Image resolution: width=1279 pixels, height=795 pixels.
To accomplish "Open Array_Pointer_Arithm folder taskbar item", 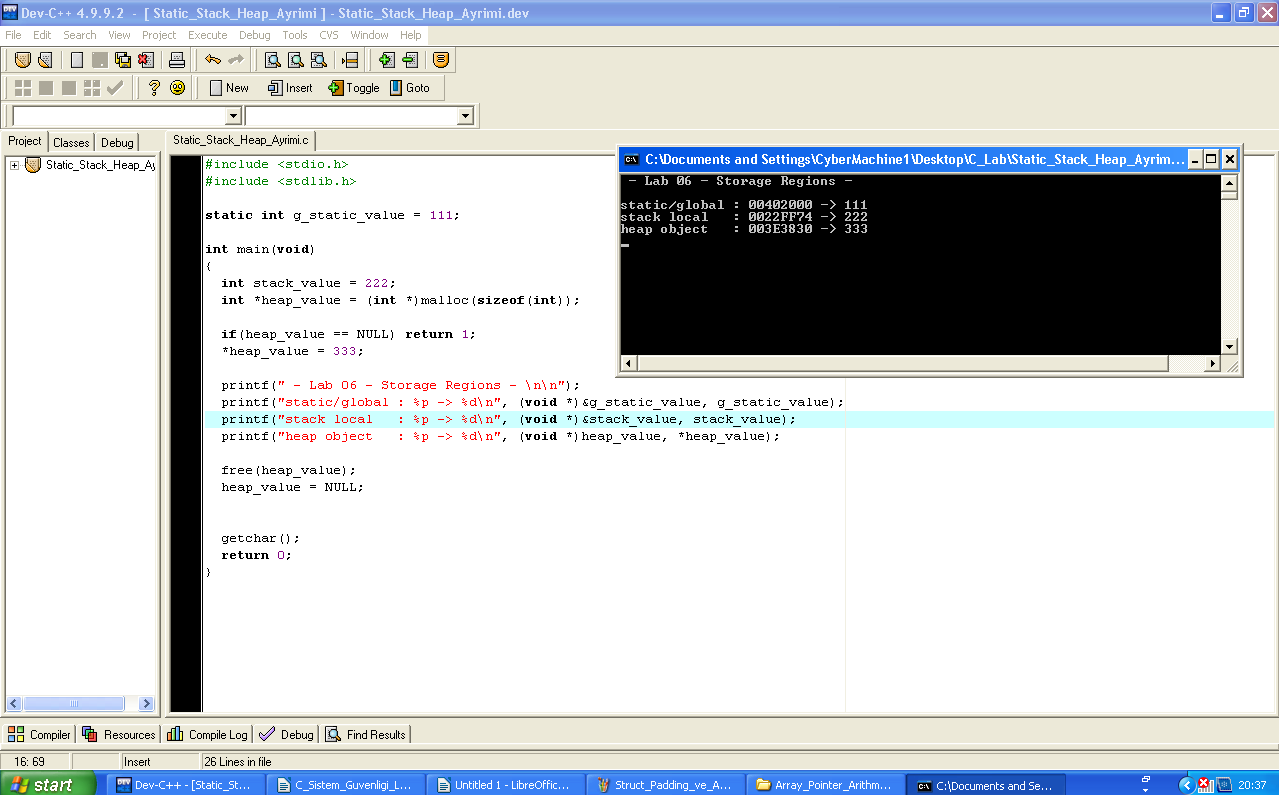I will (828, 785).
